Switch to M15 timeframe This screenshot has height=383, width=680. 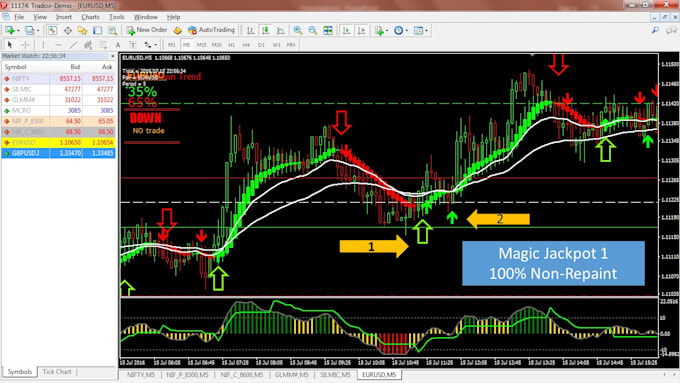(202, 45)
